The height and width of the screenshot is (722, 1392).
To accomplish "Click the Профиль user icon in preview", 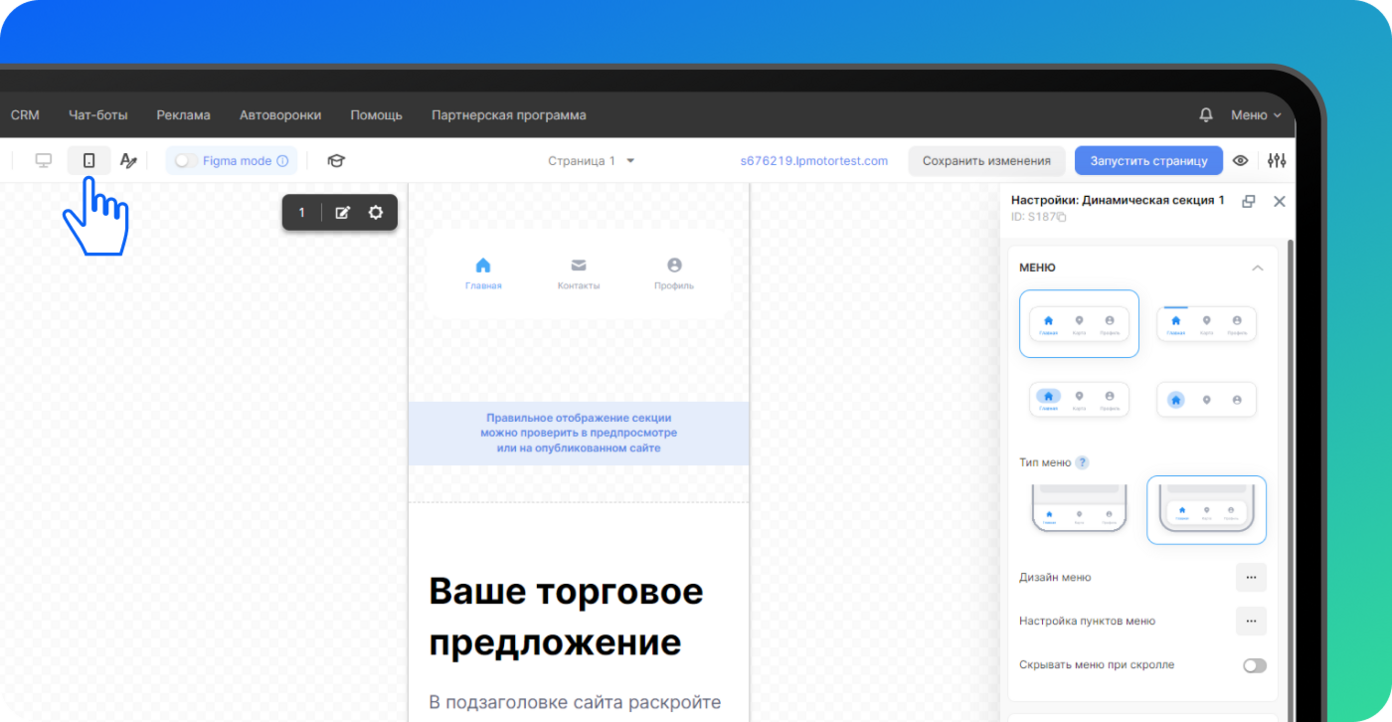I will pyautogui.click(x=674, y=265).
